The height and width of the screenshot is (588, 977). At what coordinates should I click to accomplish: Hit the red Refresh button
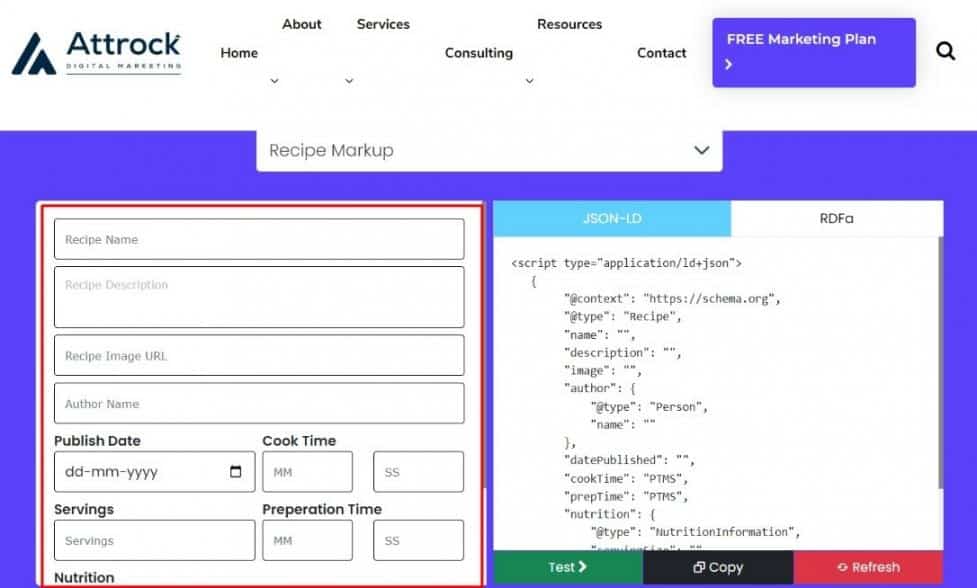(x=868, y=567)
